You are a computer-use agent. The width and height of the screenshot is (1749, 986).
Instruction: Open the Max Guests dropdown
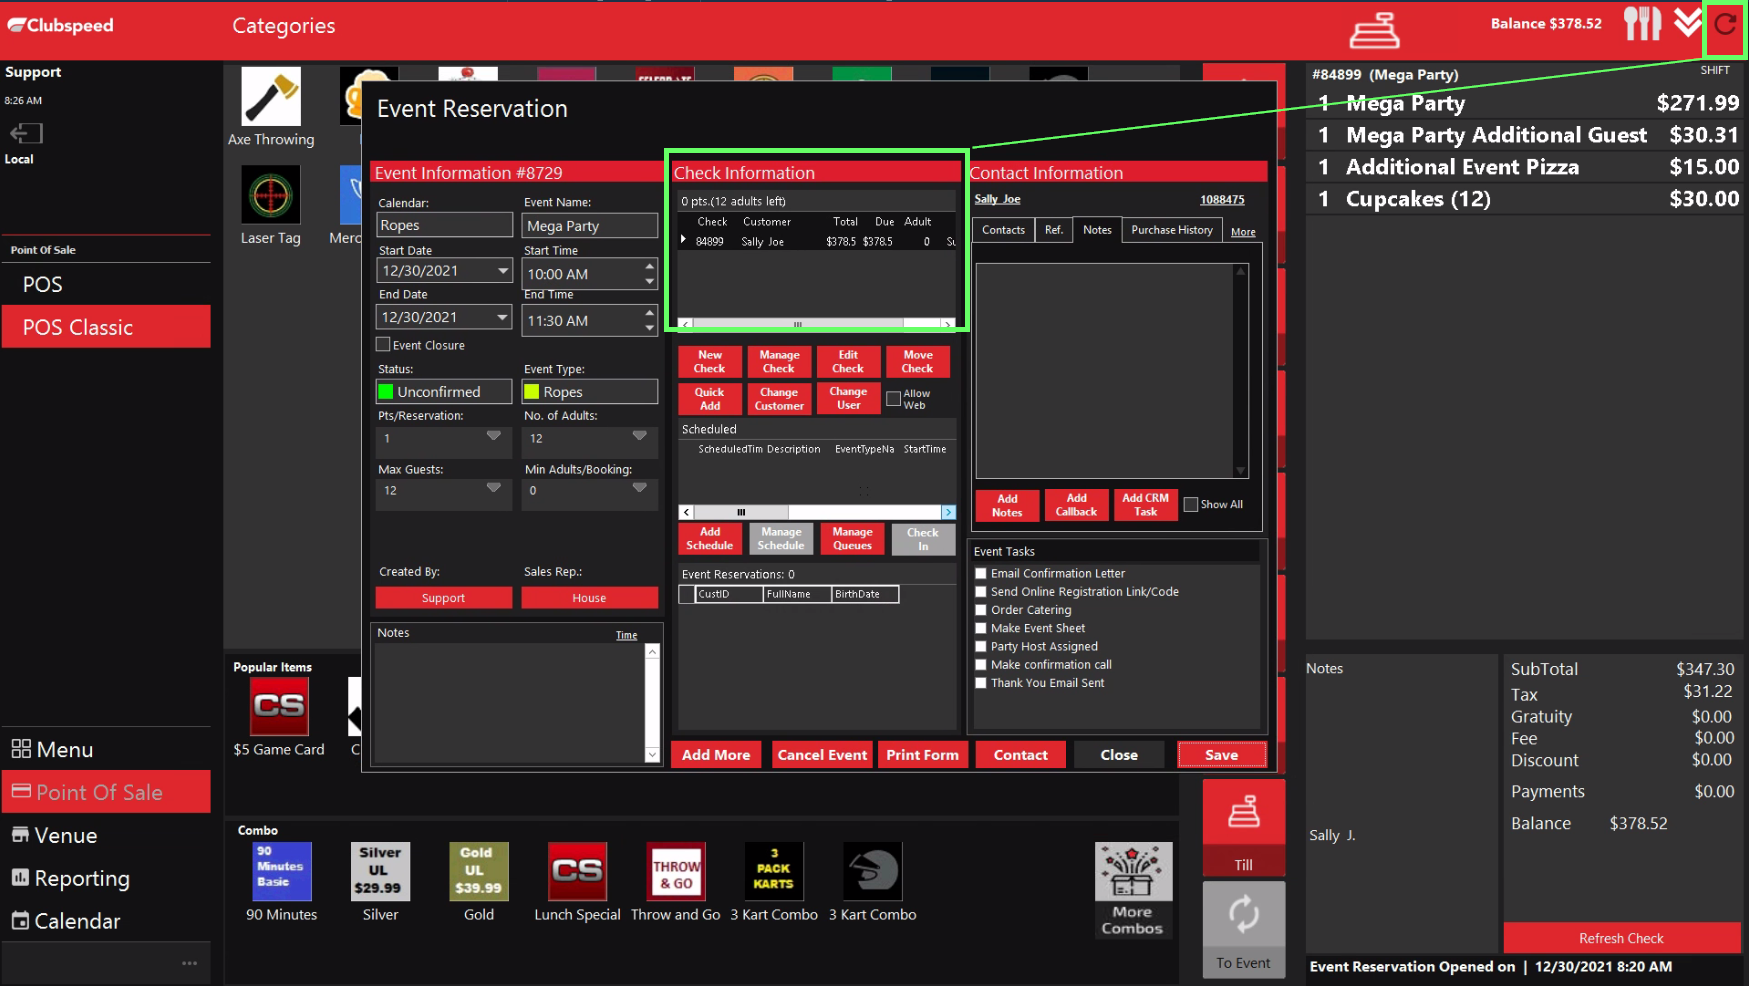click(494, 488)
